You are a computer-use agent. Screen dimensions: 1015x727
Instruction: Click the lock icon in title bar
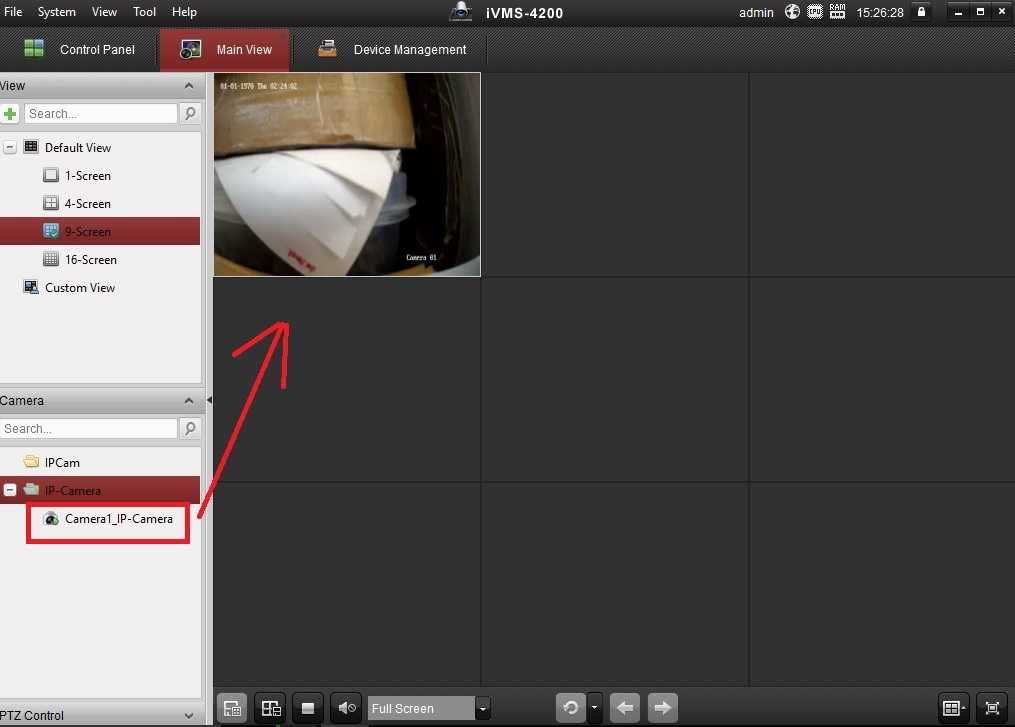coord(920,12)
